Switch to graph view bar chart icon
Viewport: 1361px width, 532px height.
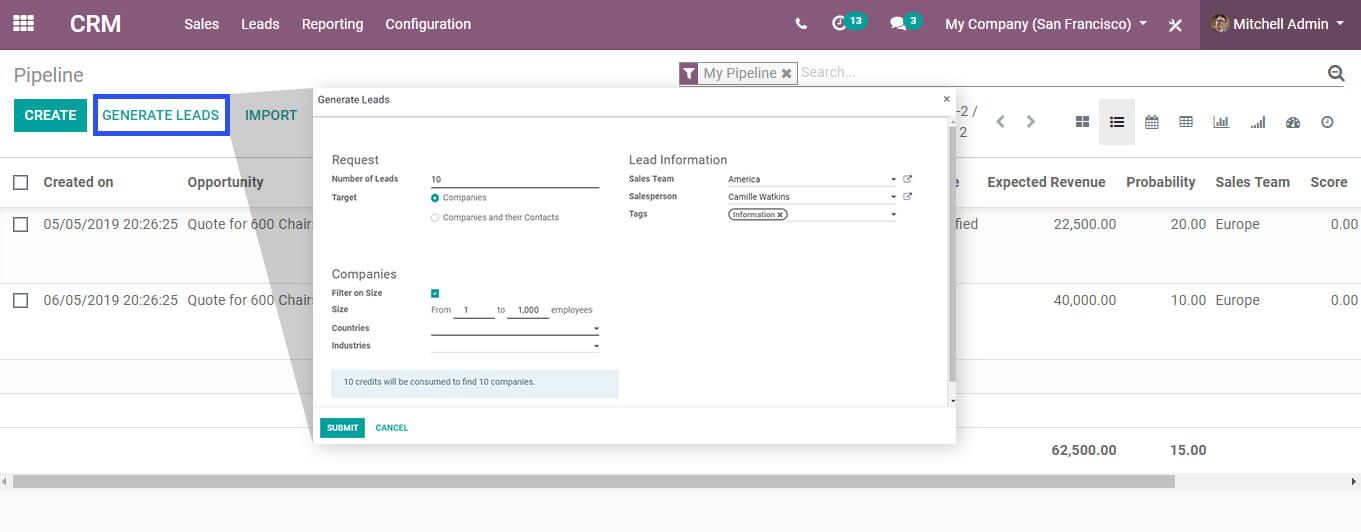tap(1221, 122)
